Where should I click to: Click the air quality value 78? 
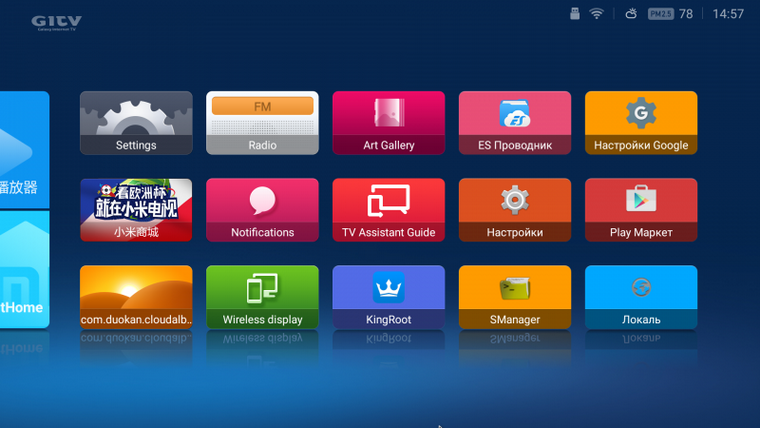[686, 14]
